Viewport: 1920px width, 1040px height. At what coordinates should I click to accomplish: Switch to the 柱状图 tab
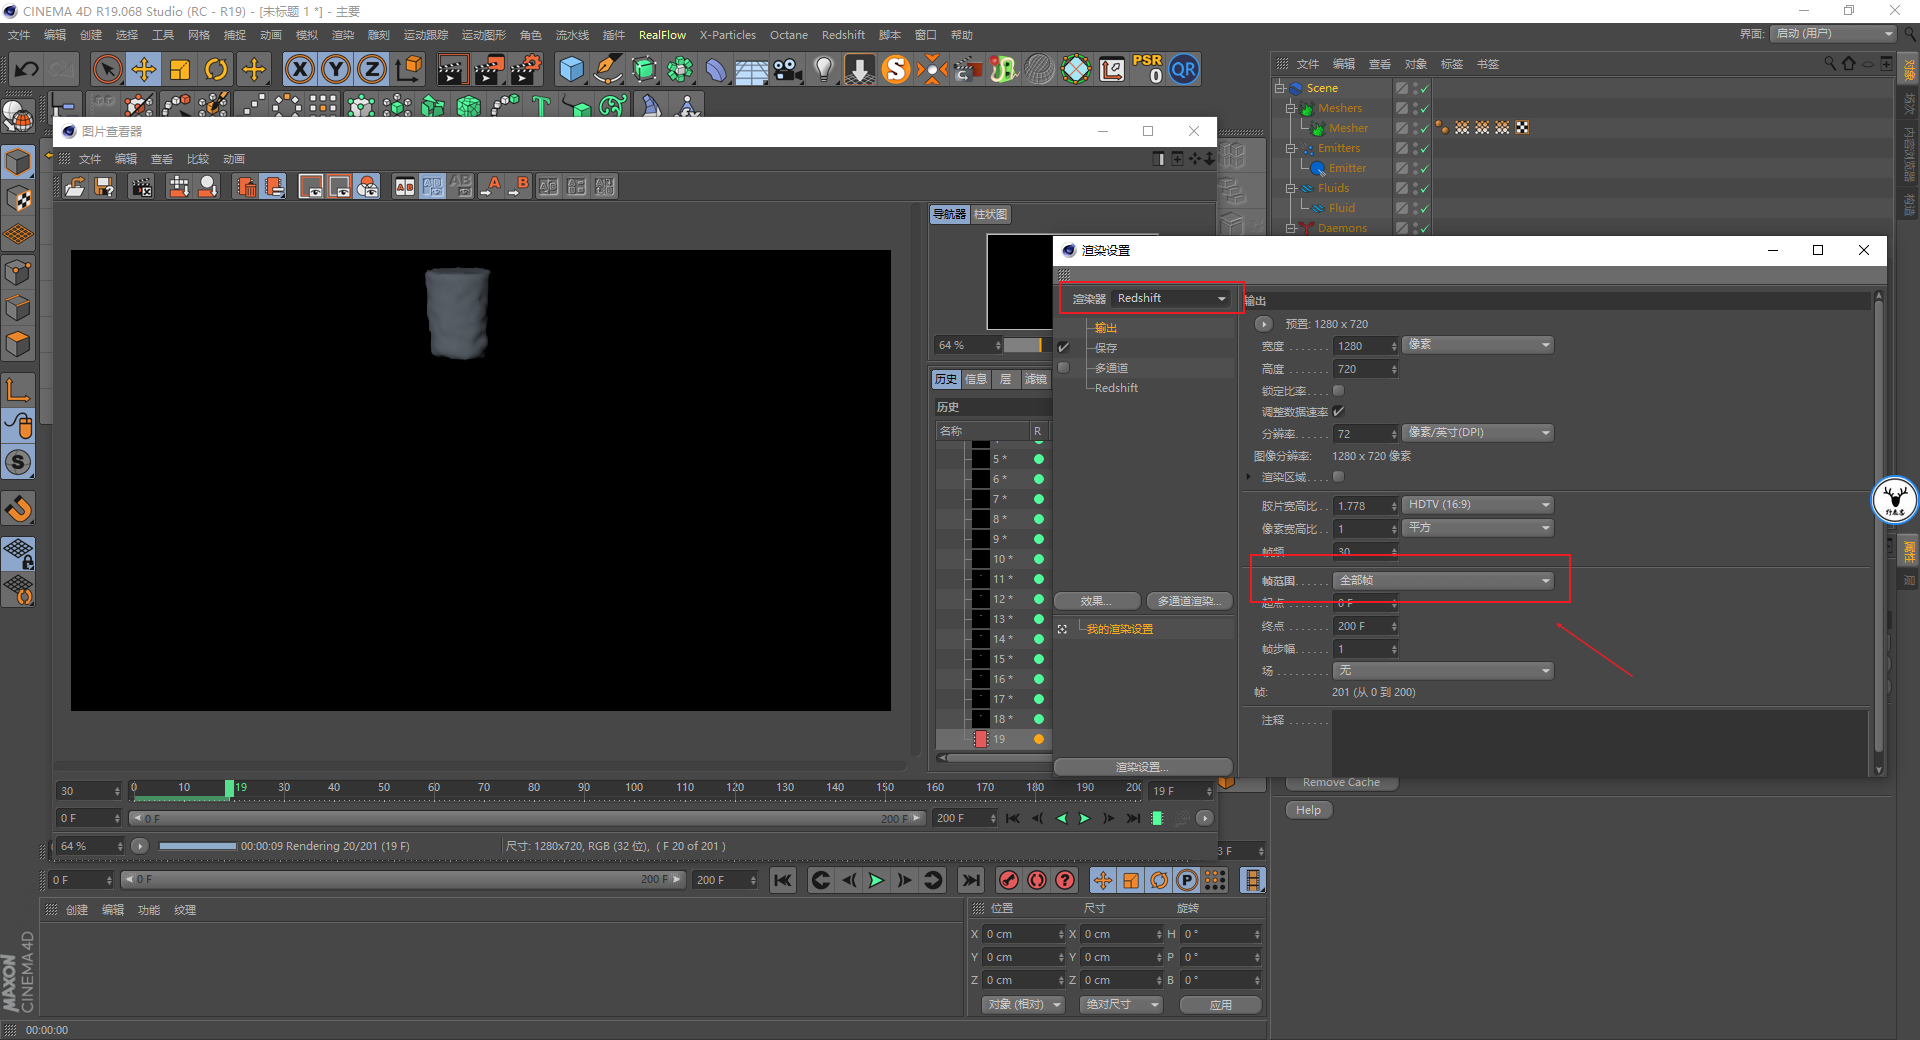coord(991,215)
